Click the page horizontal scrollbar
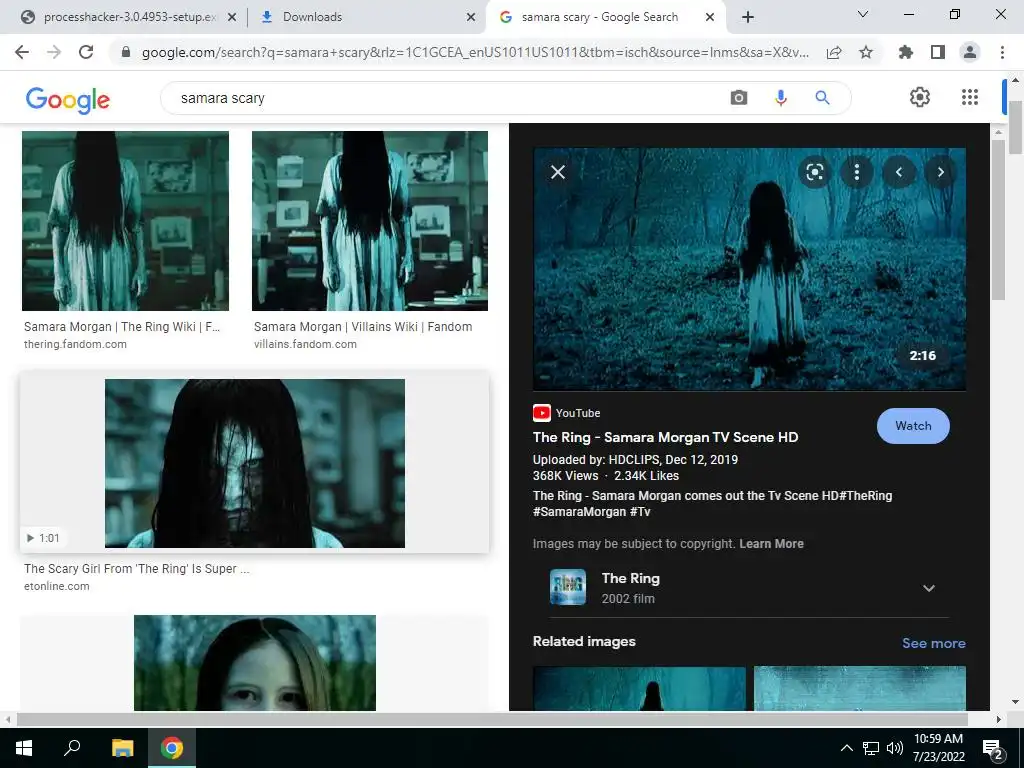This screenshot has height=768, width=1024. coord(492,719)
